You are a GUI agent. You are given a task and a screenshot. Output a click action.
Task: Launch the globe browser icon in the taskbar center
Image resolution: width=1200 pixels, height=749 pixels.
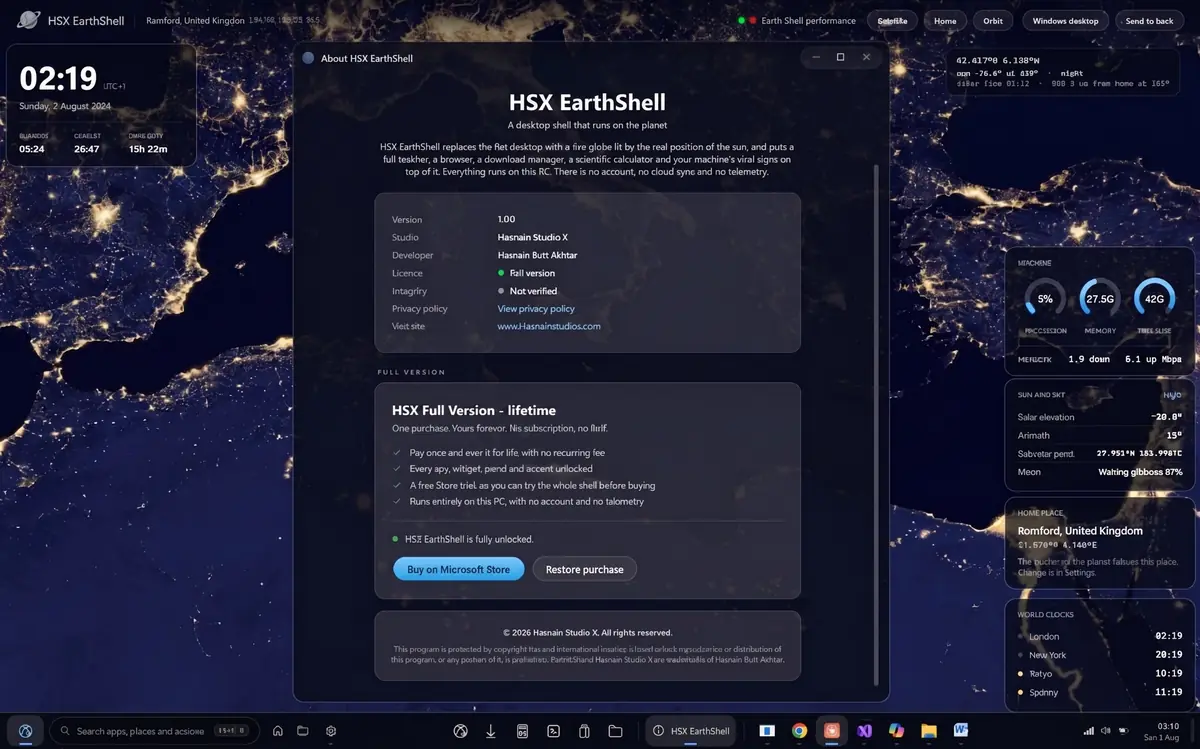[461, 731]
